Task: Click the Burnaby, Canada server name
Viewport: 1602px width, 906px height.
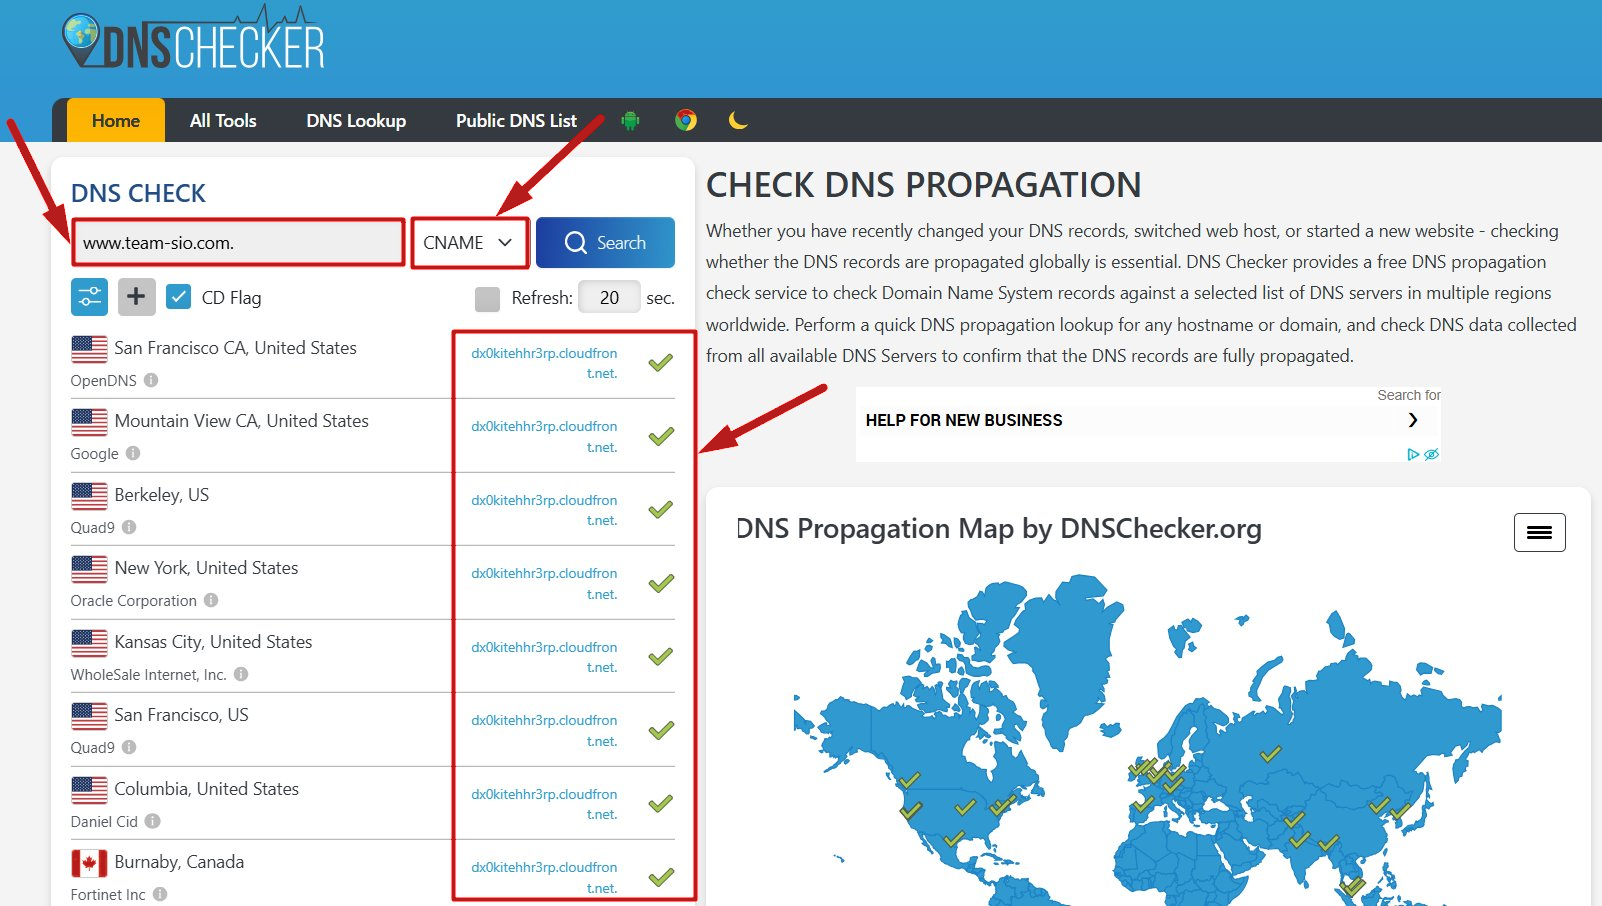Action: pyautogui.click(x=180, y=862)
